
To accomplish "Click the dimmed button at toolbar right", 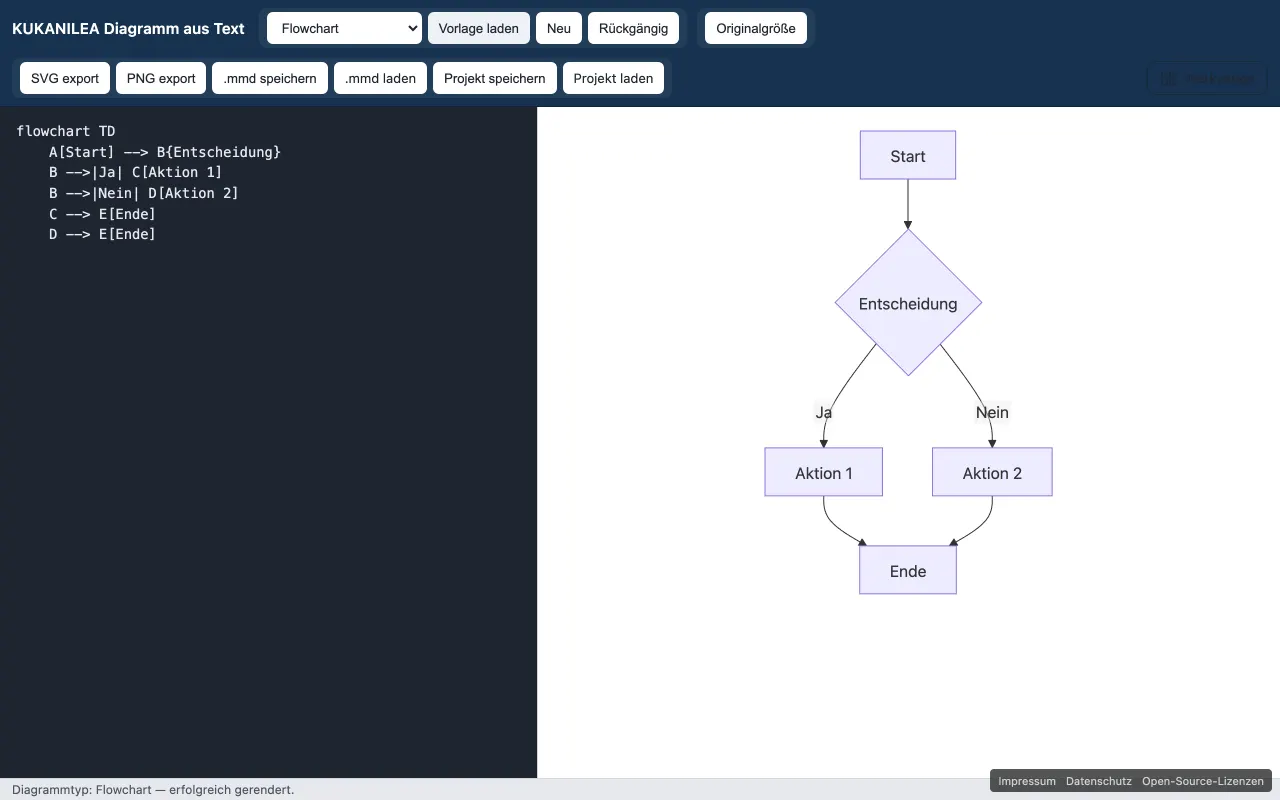I will click(x=1206, y=78).
